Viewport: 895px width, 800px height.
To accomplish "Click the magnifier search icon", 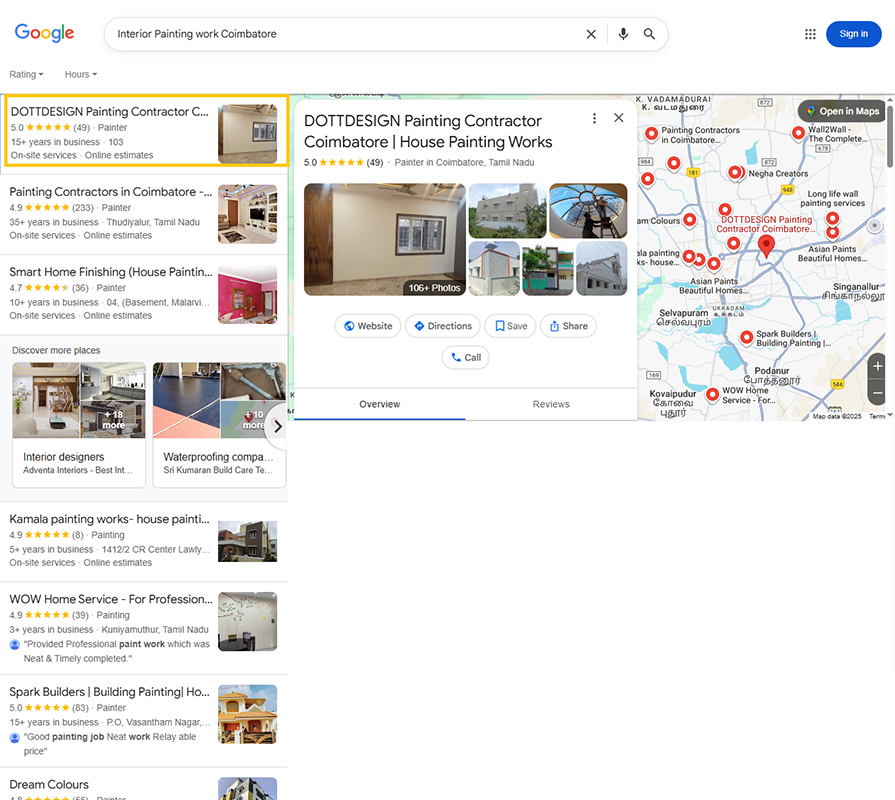I will pos(650,34).
